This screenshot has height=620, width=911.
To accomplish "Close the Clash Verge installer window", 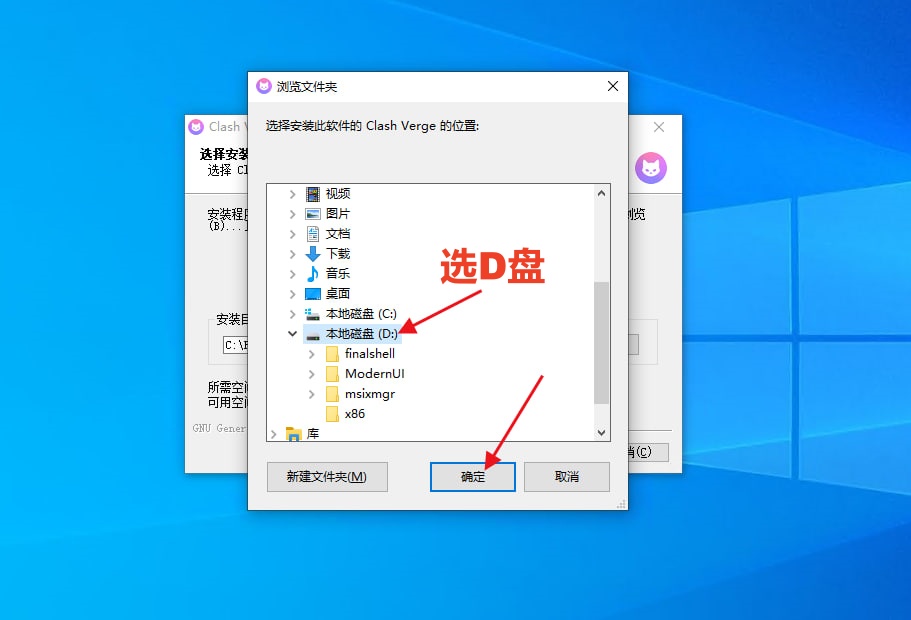I will [x=658, y=127].
